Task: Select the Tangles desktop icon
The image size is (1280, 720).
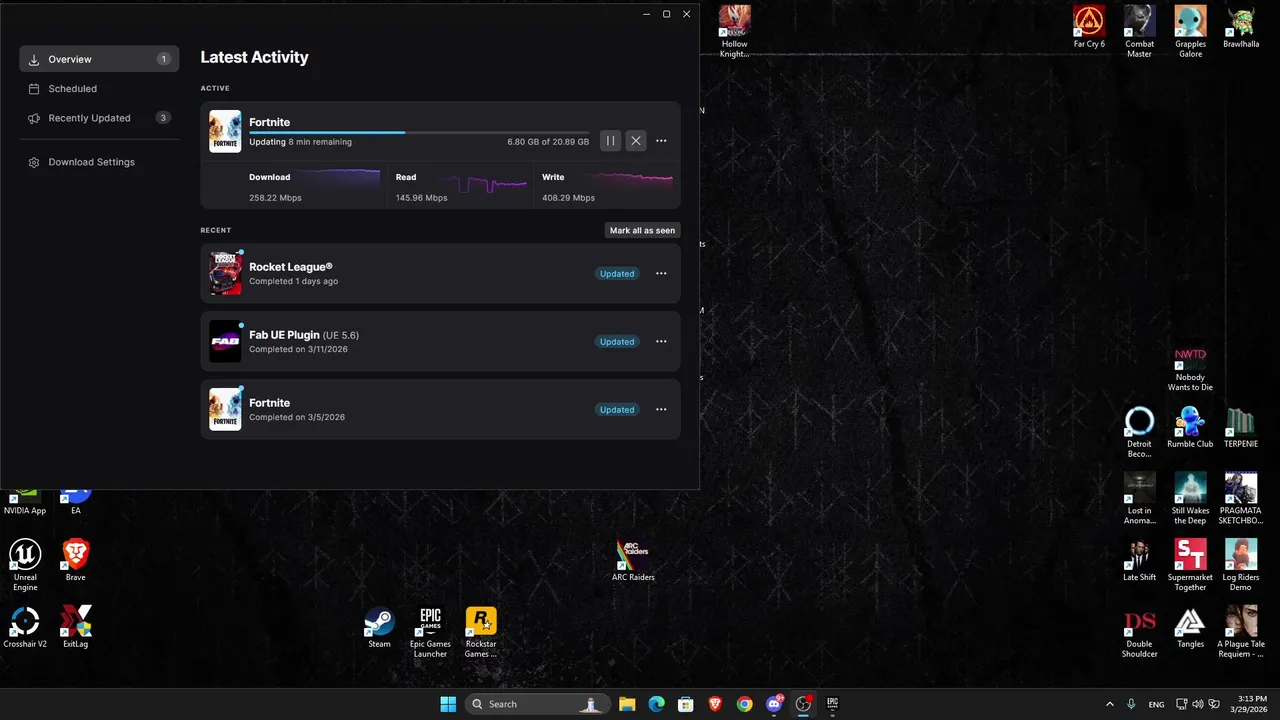Action: tap(1190, 627)
